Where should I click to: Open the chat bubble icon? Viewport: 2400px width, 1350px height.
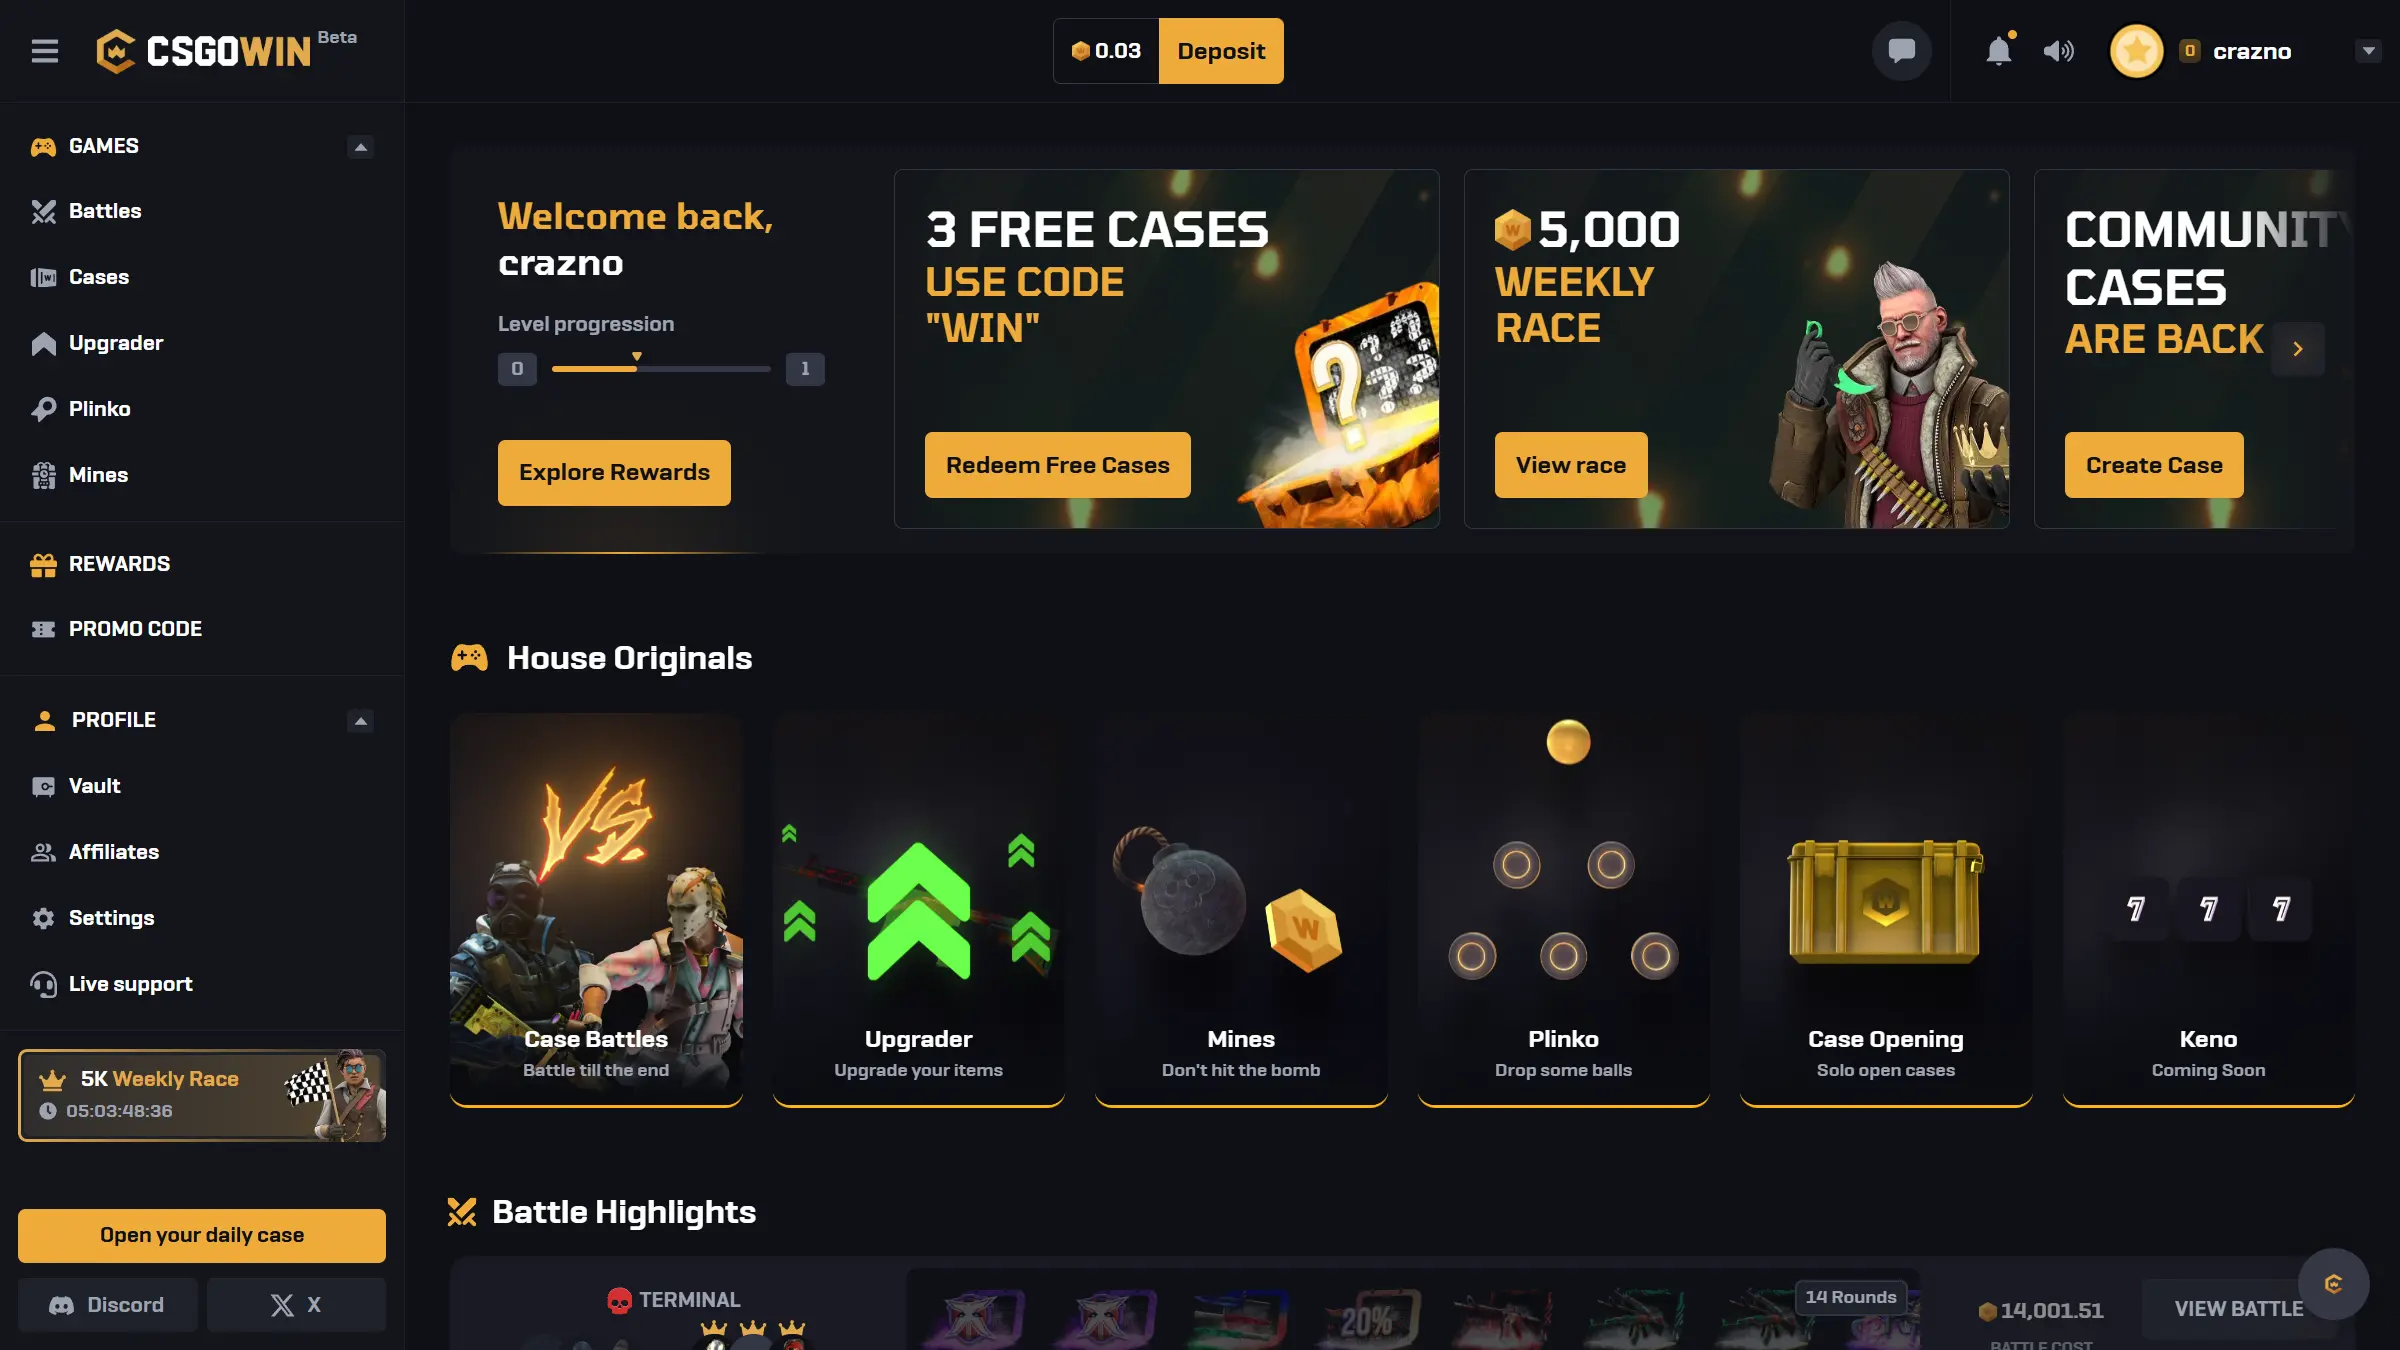(1901, 51)
